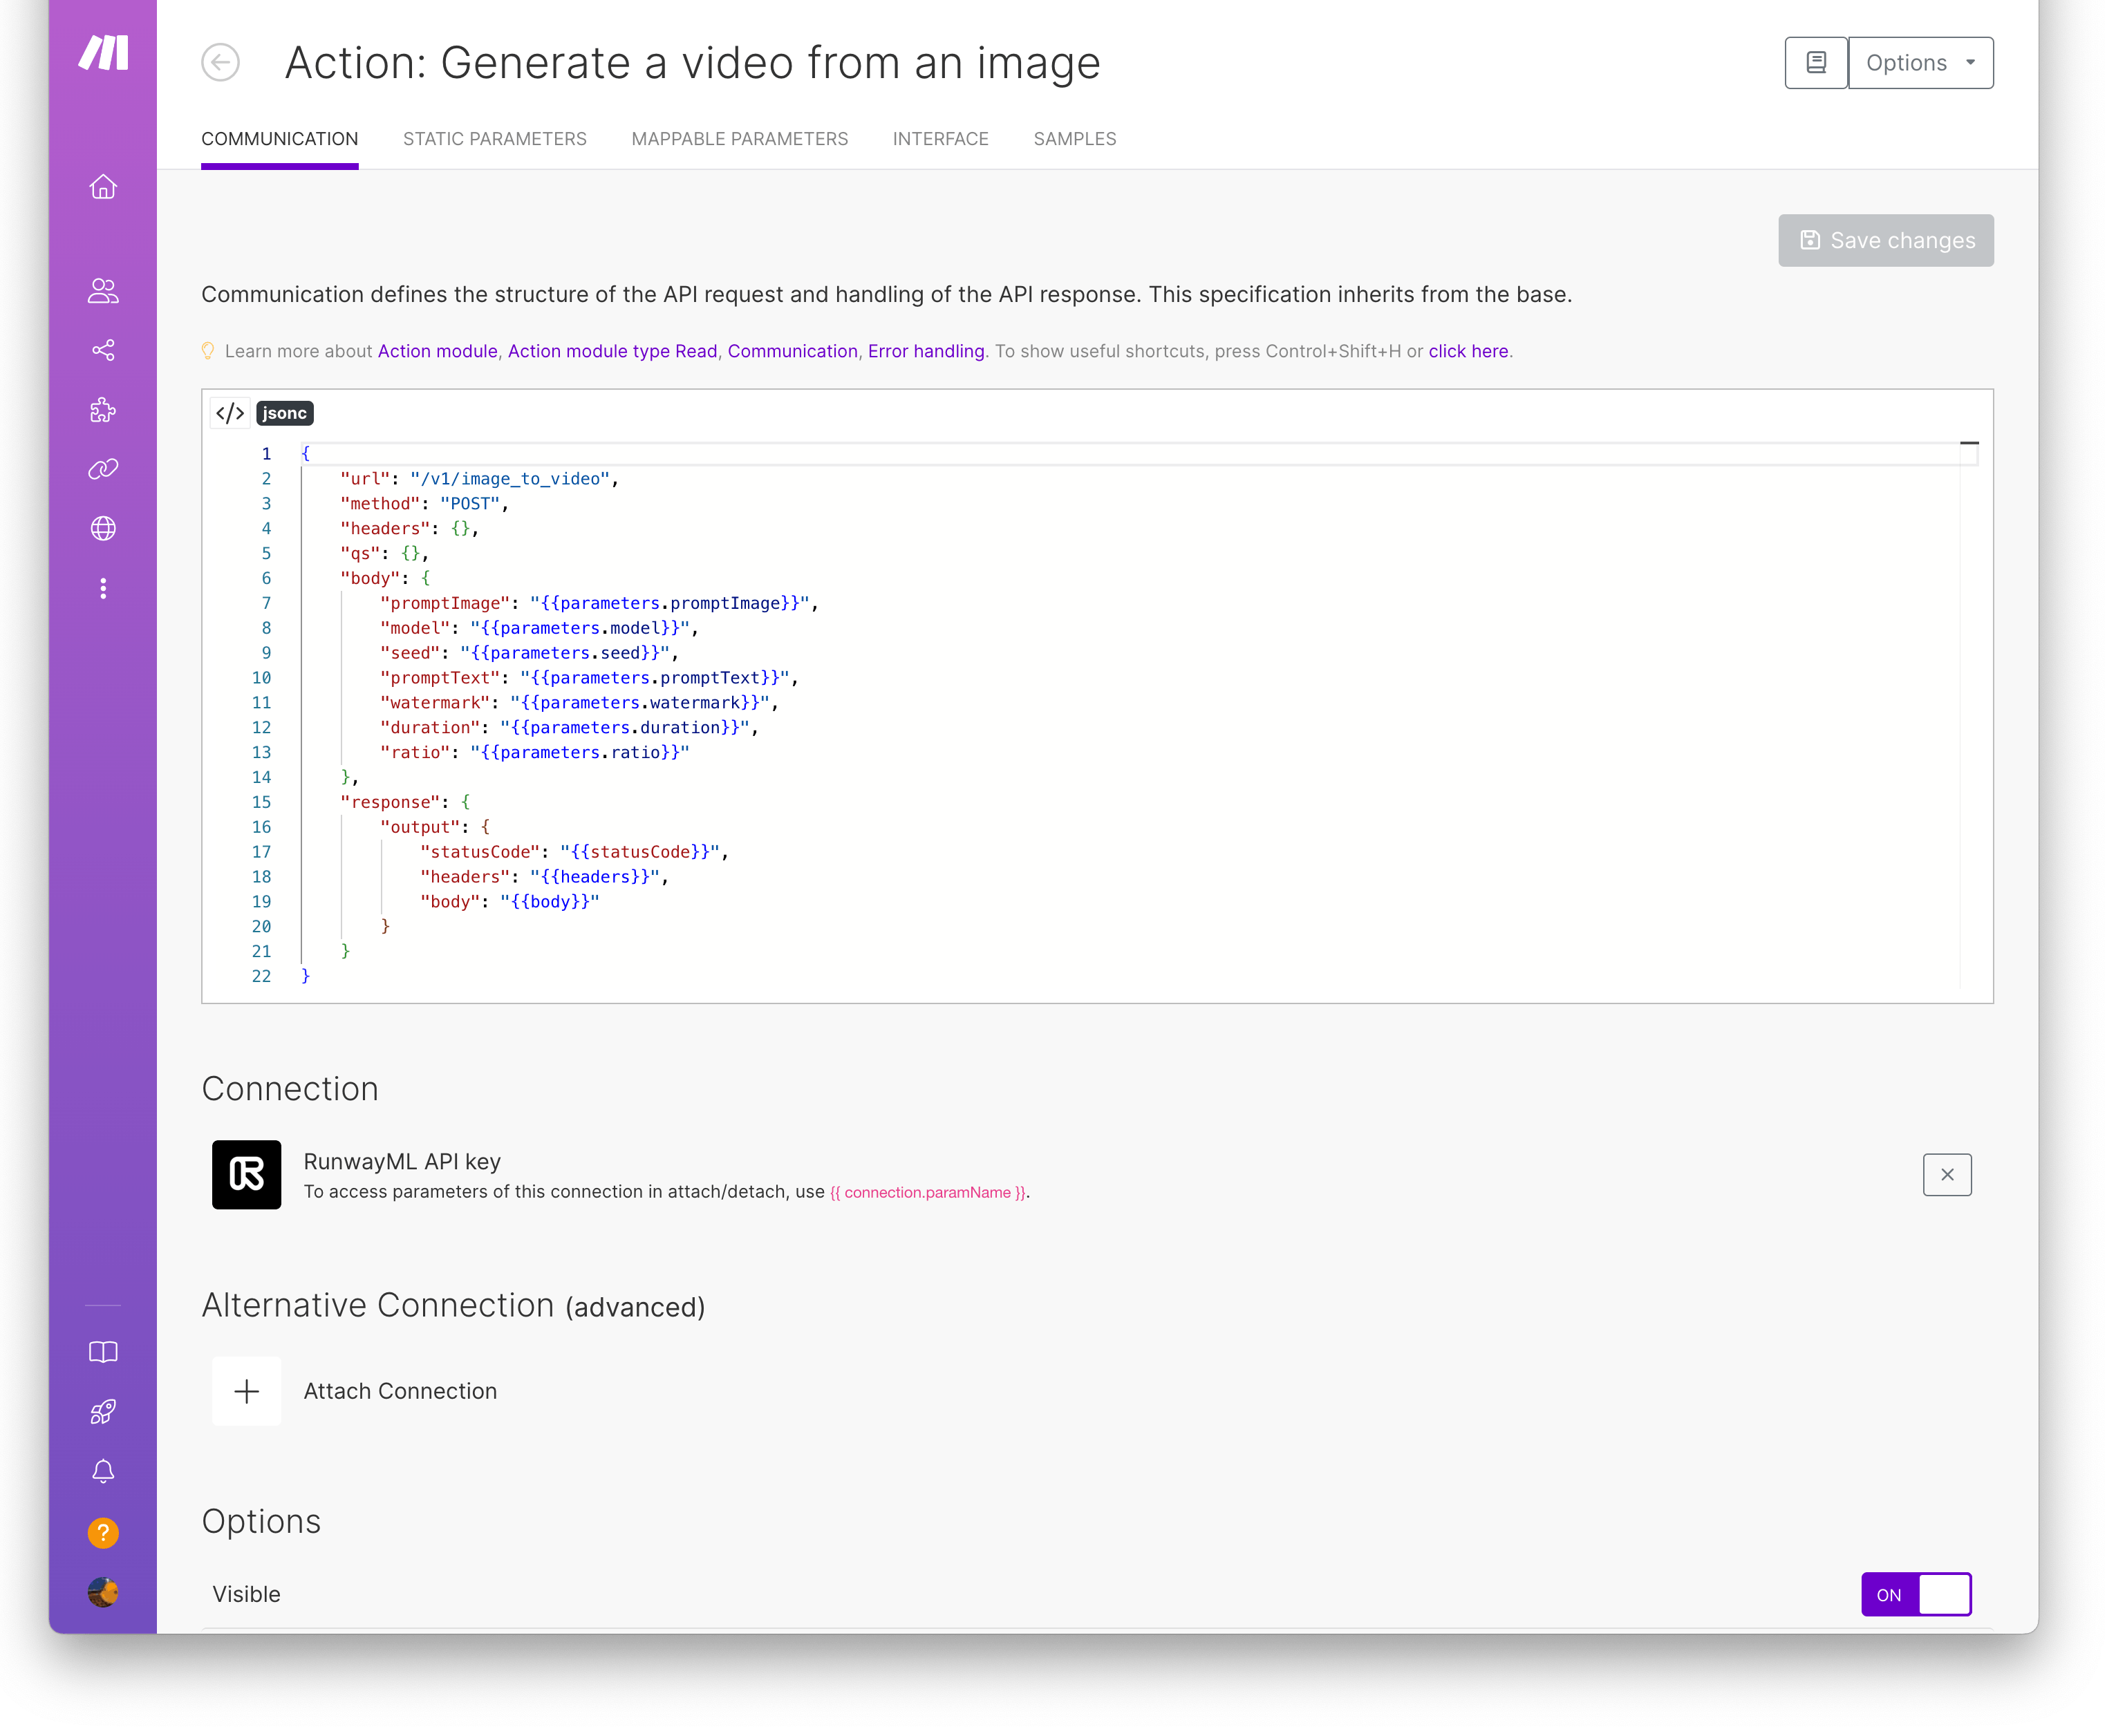Open the puzzle-piece custom apps icon

pos(103,410)
